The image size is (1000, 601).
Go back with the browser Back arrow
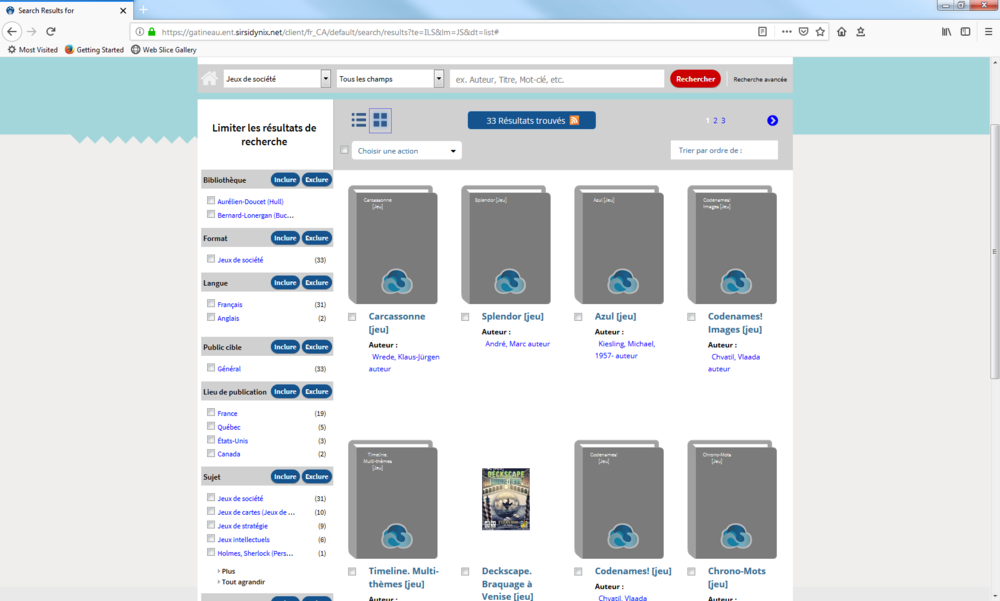tap(12, 31)
